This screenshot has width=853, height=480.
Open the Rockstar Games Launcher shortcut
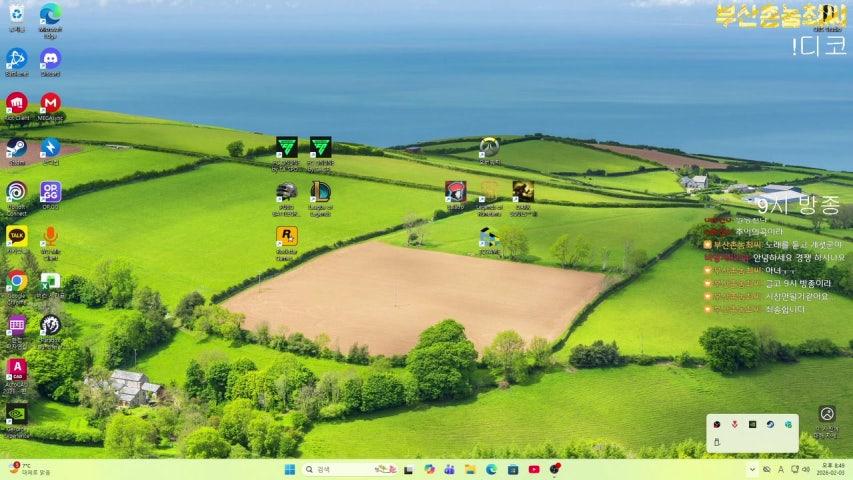(287, 236)
